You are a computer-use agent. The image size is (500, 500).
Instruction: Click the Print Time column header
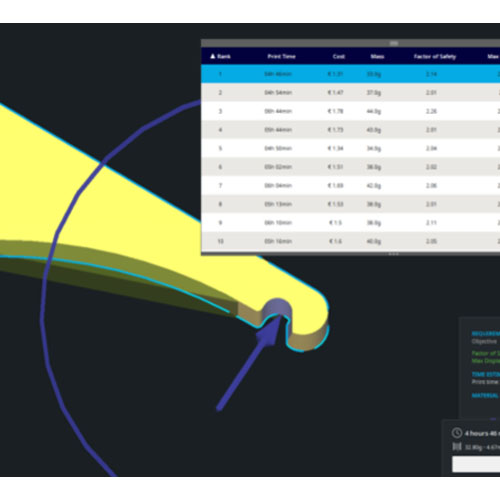tap(281, 56)
